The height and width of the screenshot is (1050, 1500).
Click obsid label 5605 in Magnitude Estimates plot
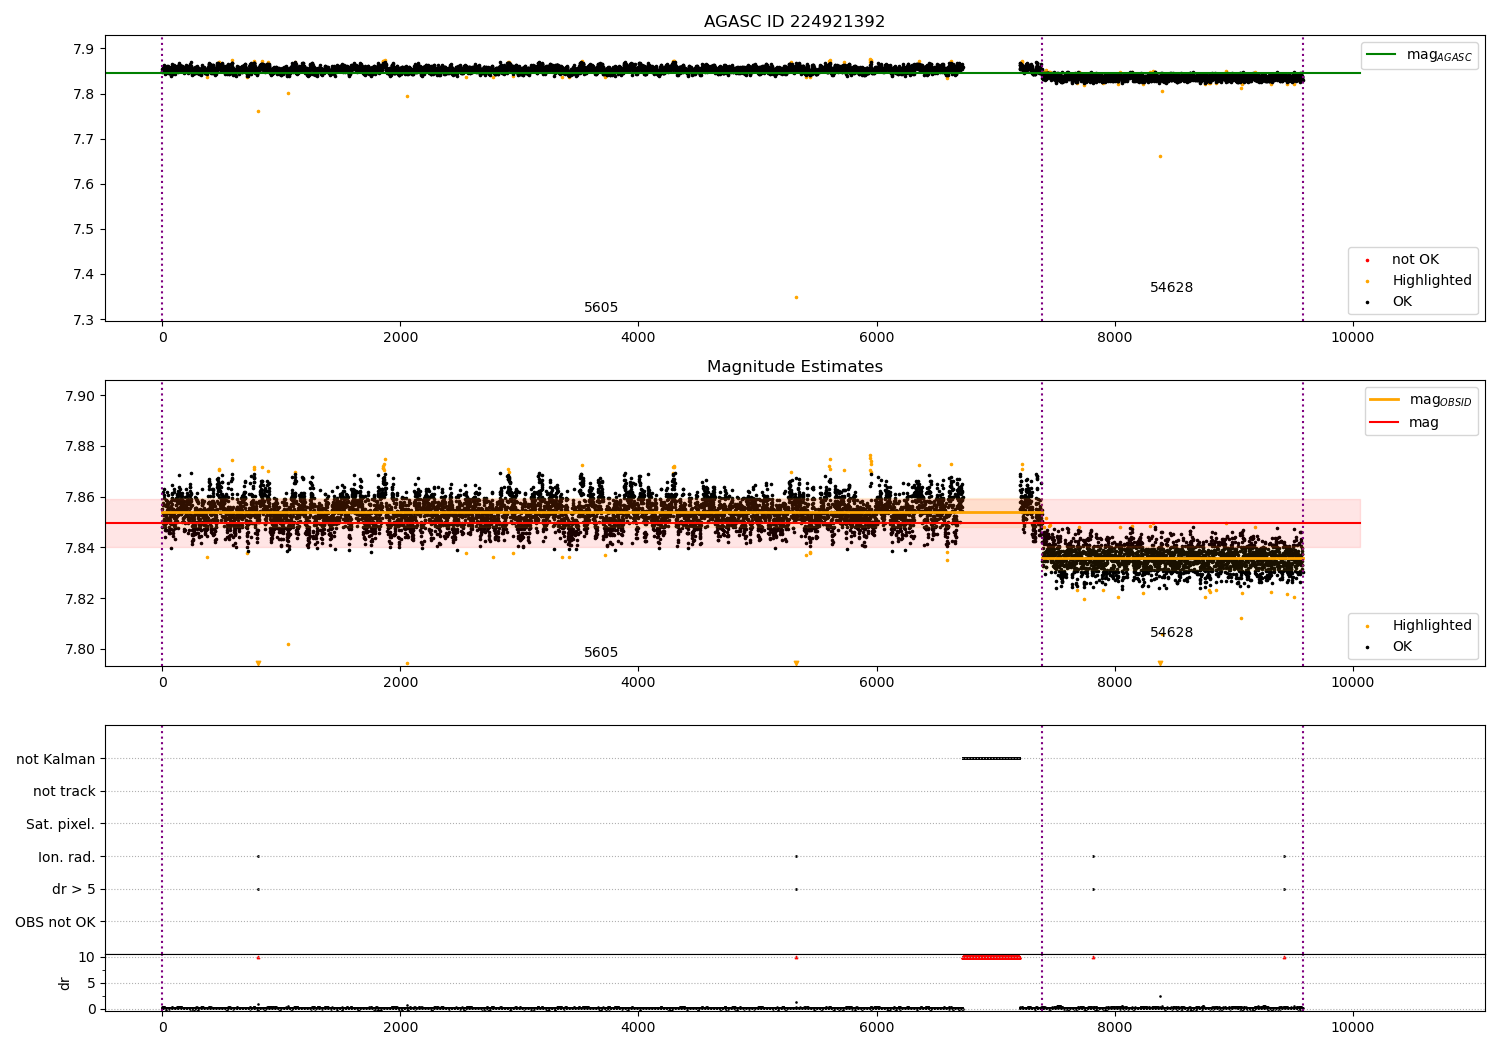pos(601,653)
